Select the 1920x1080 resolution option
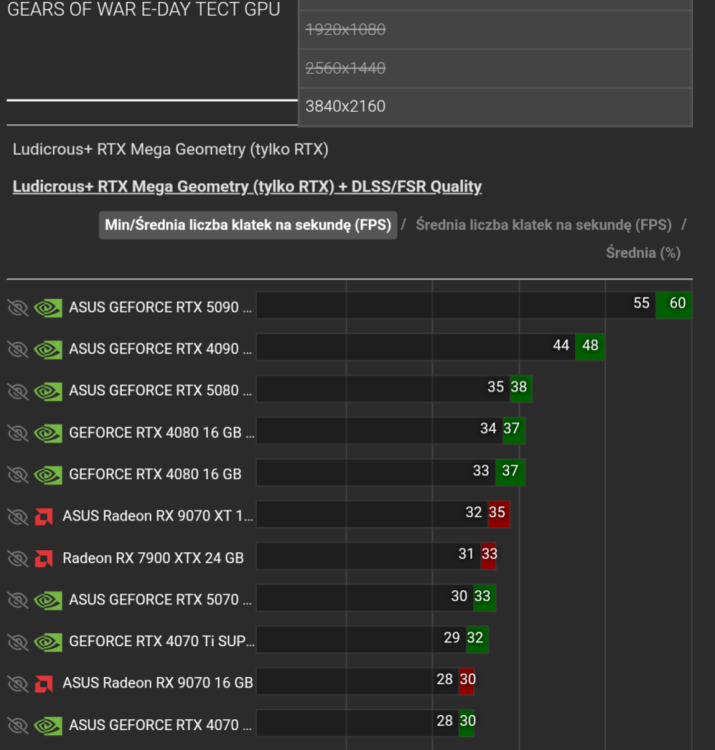This screenshot has height=750, width=715. (x=495, y=30)
